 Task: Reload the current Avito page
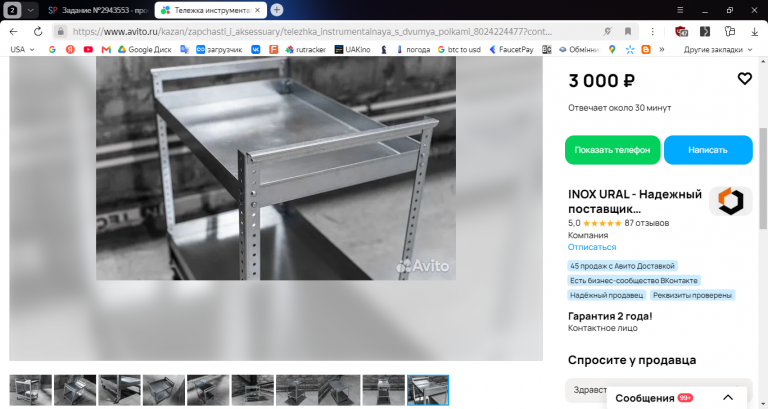(38, 31)
